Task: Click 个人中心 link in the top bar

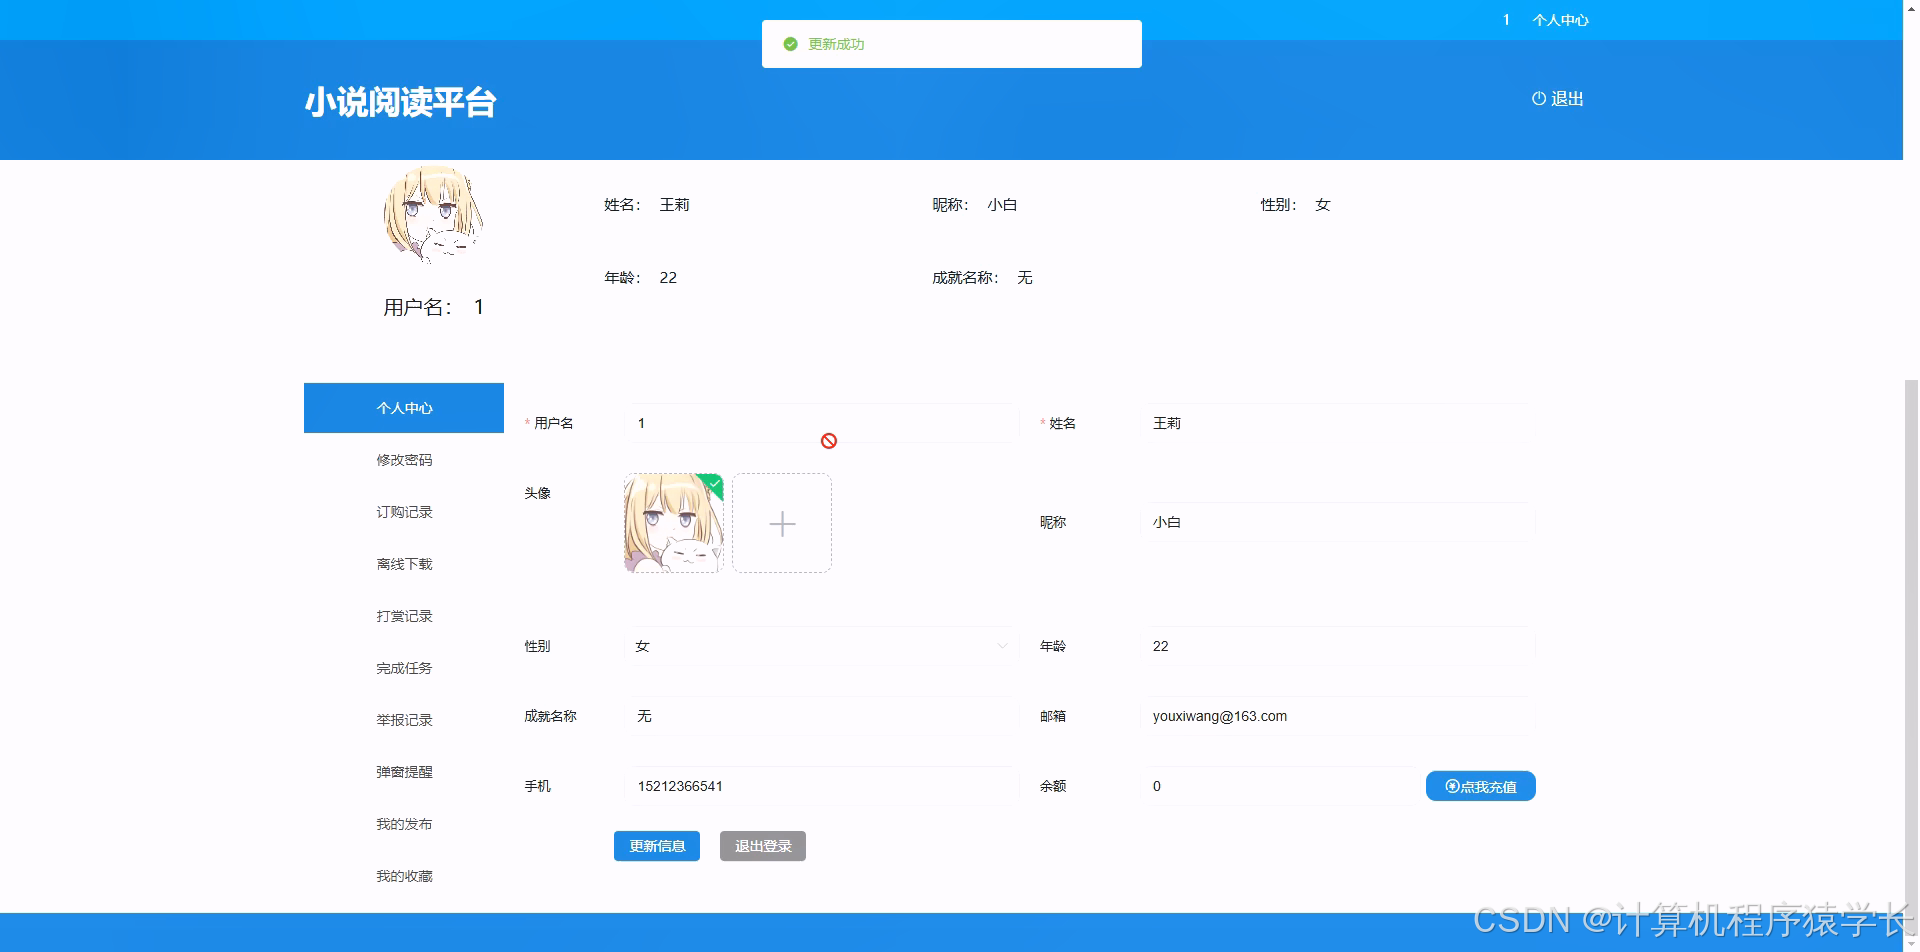Action: (1560, 20)
